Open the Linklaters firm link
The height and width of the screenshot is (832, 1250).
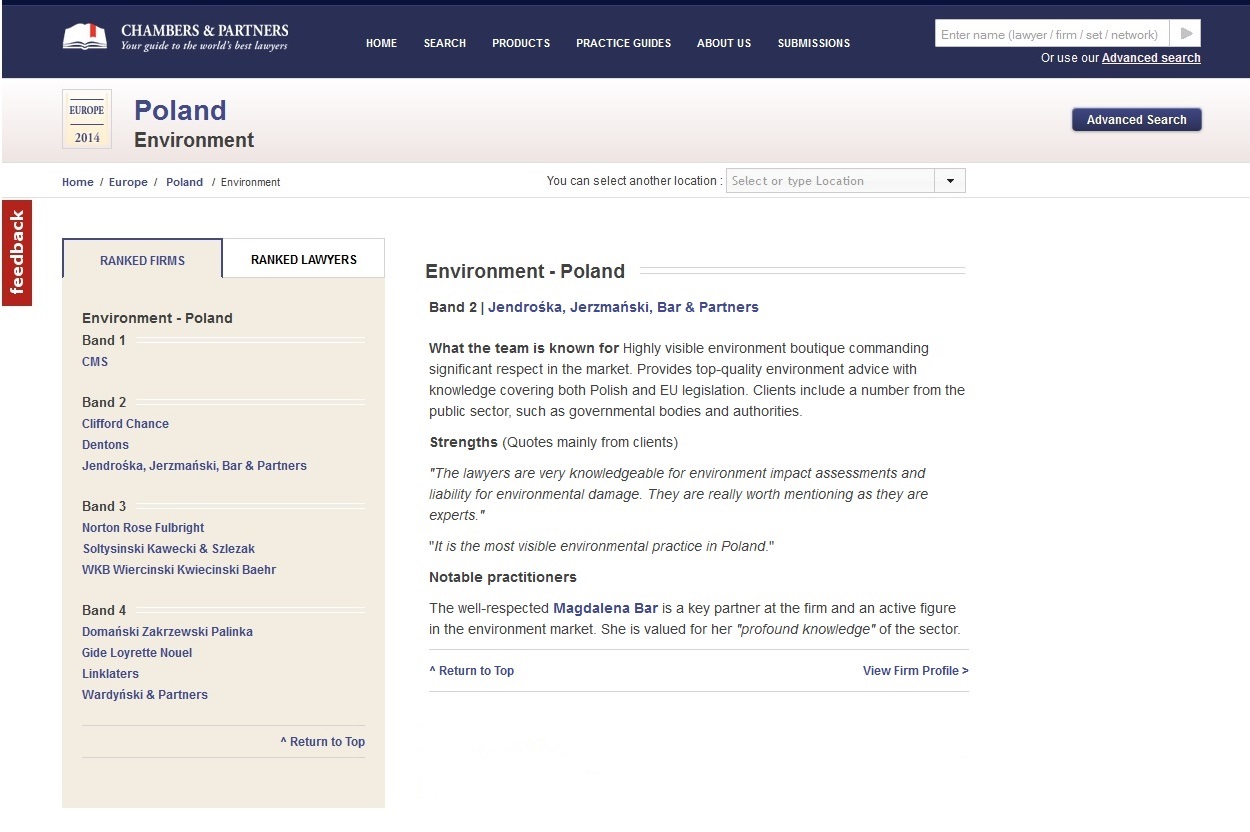coord(110,674)
